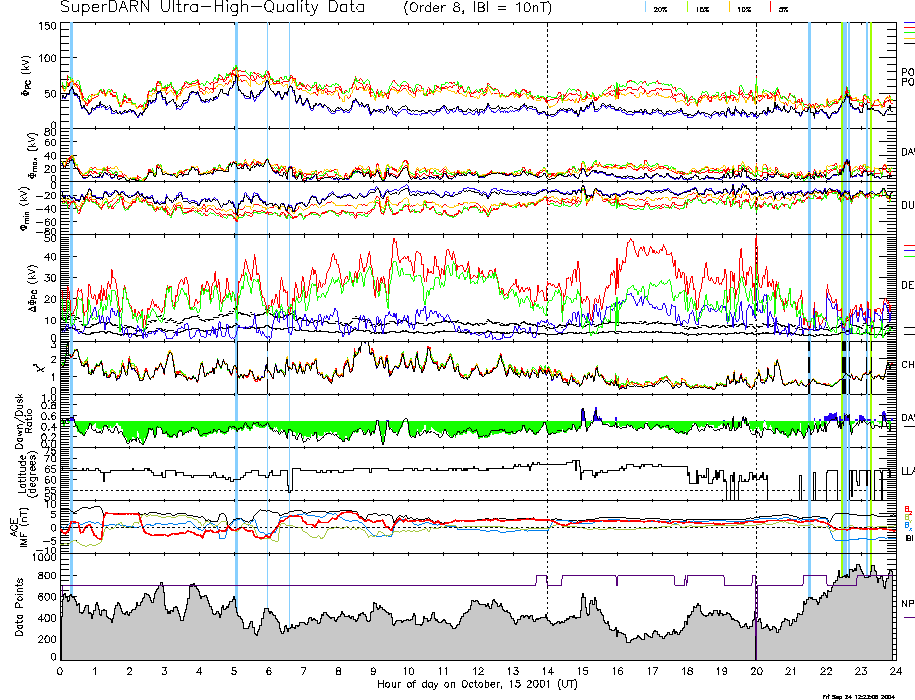This screenshot has width=915, height=700.
Task: Click the yellow-green vertical line after hour 23
Action: pos(871,300)
